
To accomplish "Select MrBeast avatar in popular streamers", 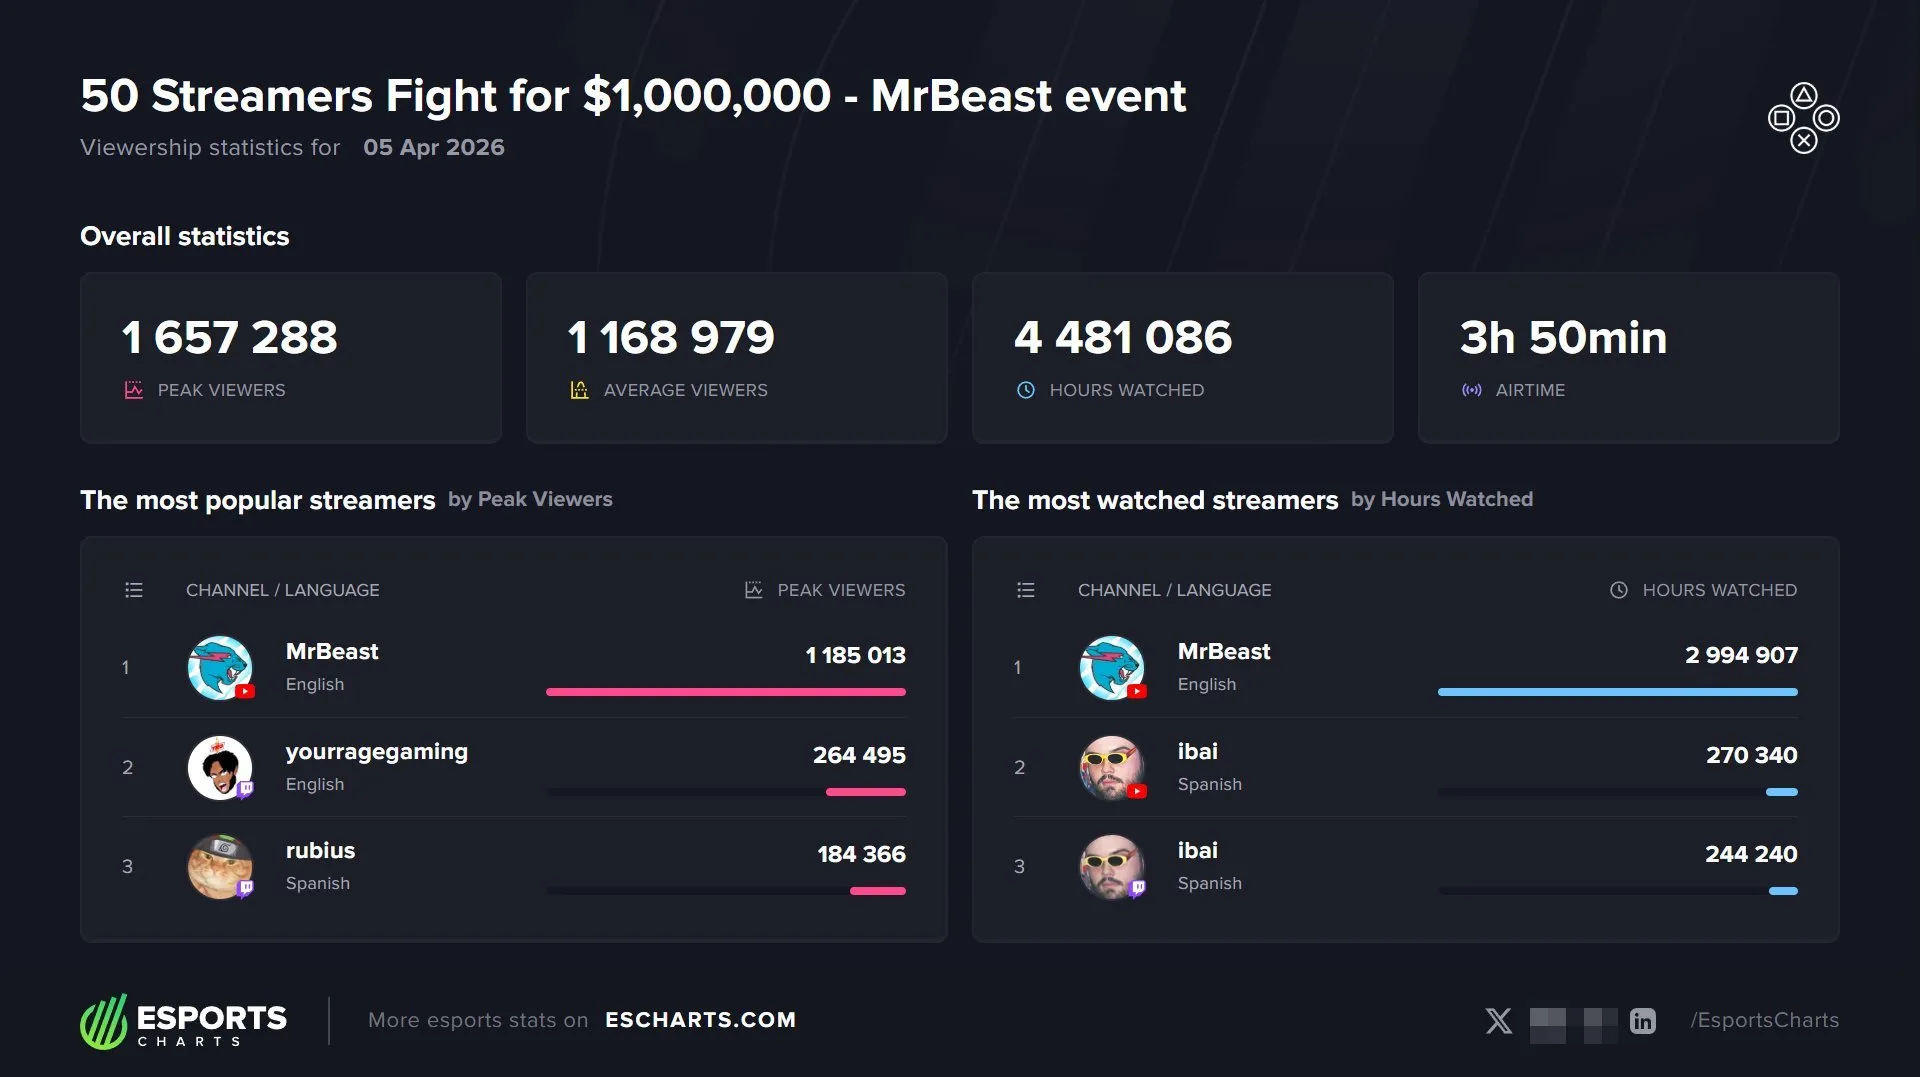I will pos(220,667).
